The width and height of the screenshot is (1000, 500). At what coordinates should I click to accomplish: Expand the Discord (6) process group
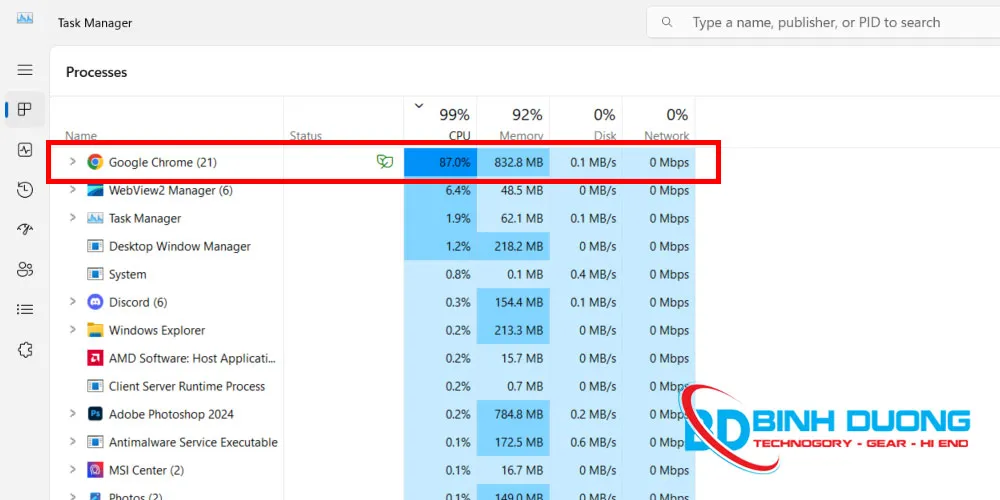73,302
